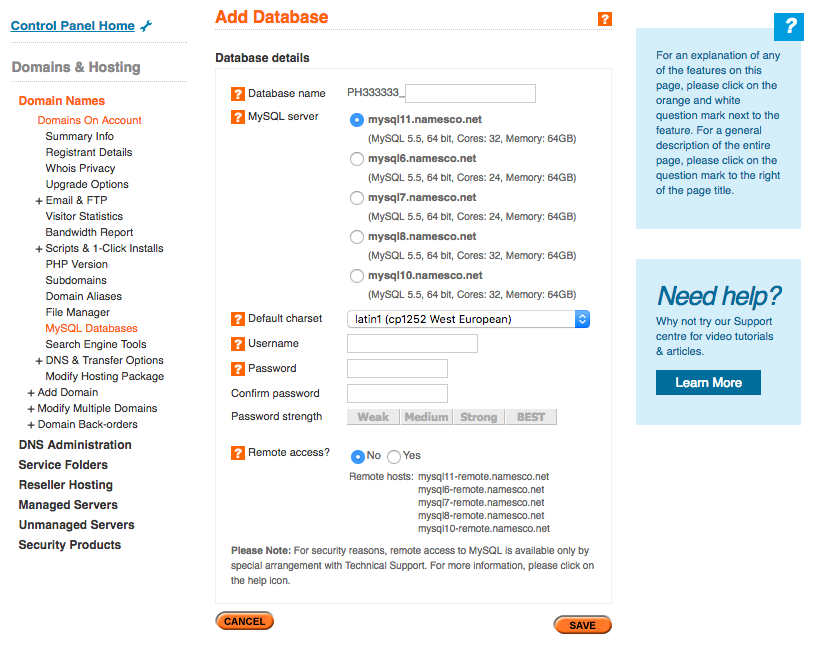
Task: Click the Confirm password input field
Action: tap(397, 394)
